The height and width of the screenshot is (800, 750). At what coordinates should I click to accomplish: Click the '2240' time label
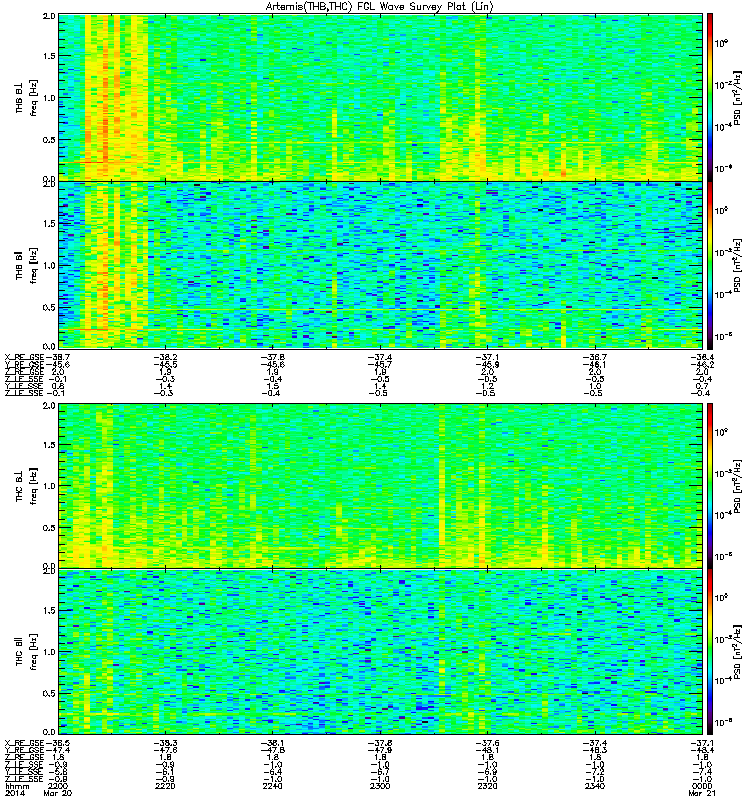click(x=272, y=786)
